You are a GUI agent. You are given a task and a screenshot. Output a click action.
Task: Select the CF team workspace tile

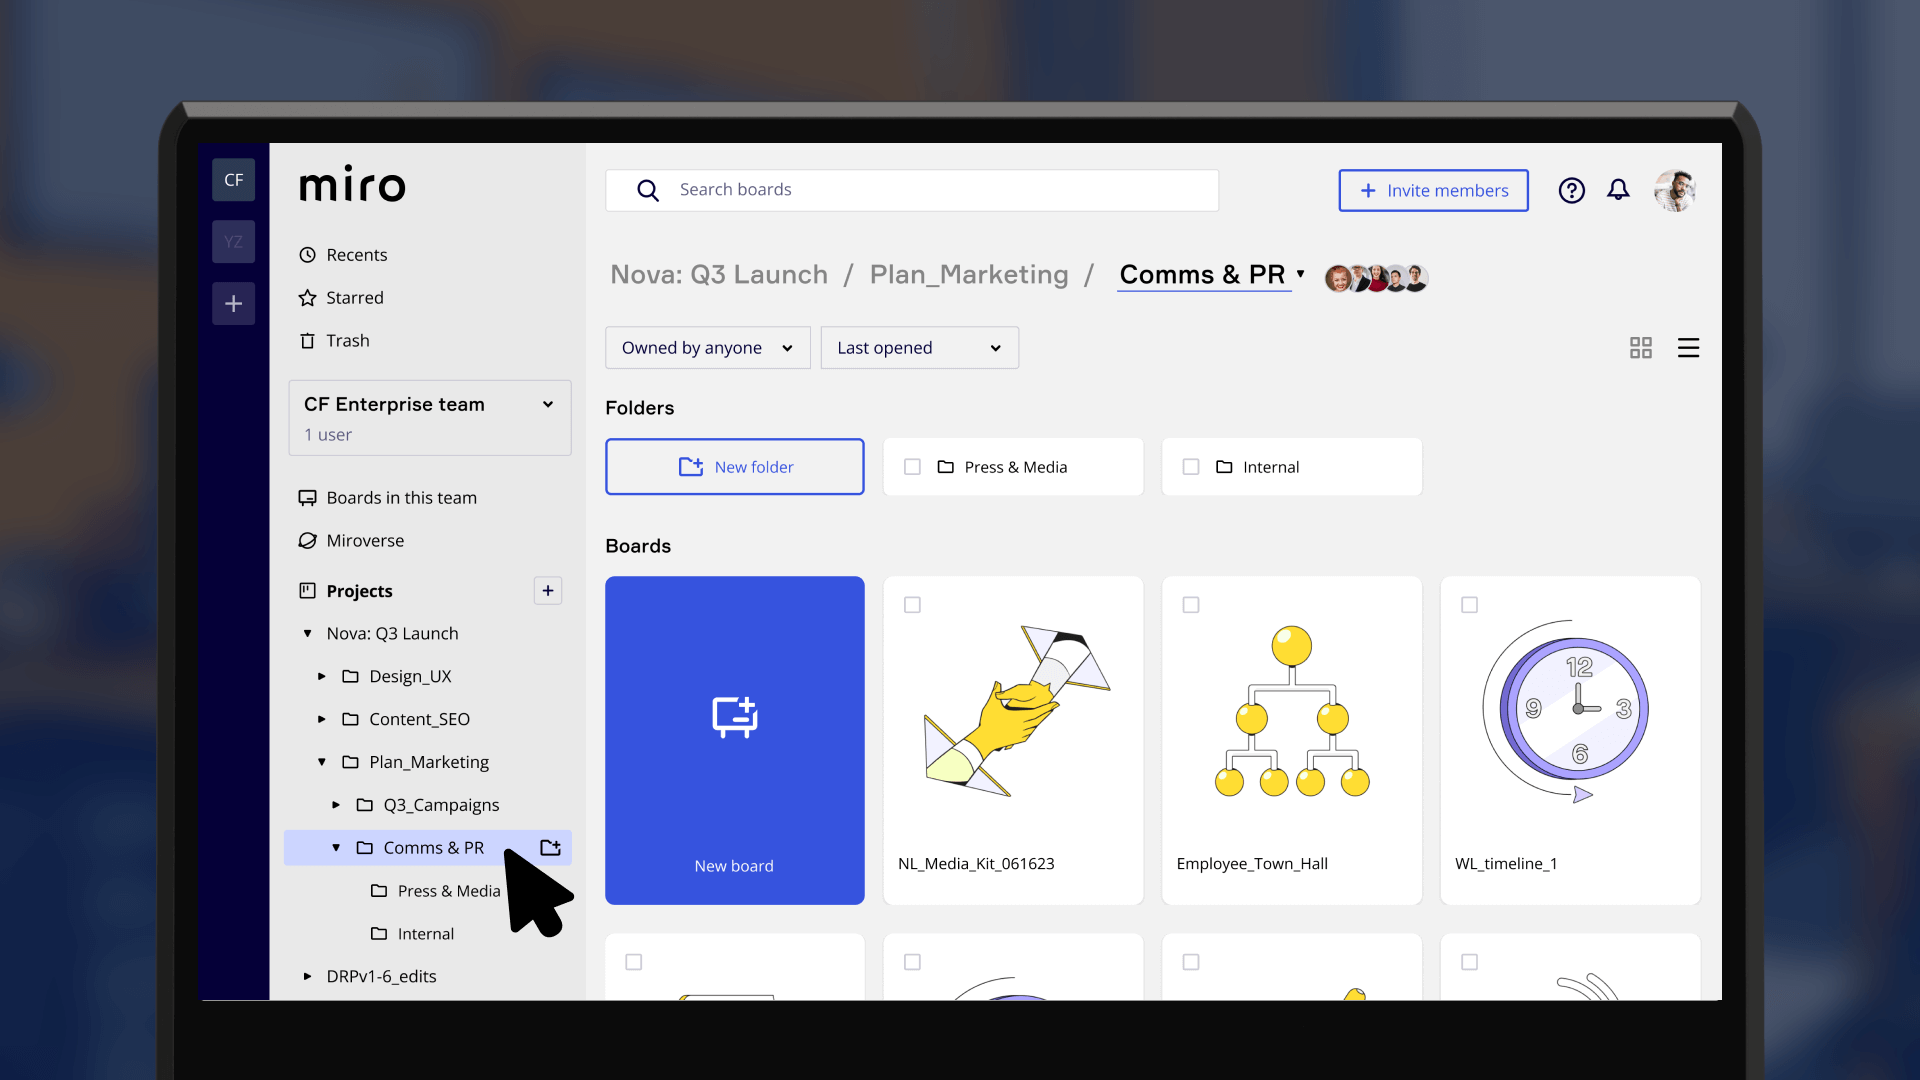coord(233,180)
